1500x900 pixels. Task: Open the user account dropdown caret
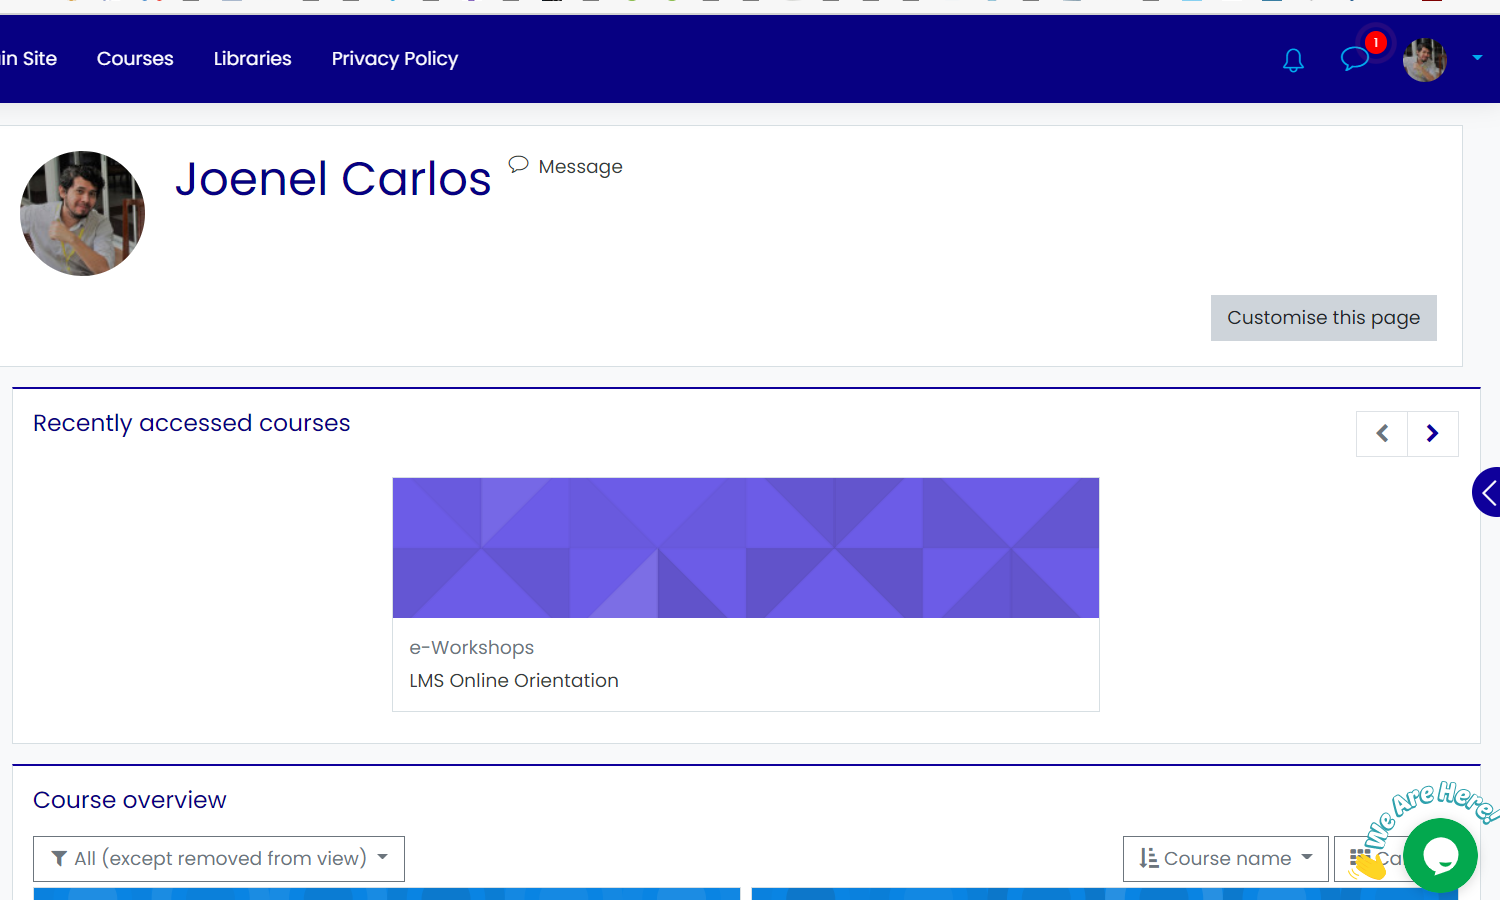[1477, 58]
